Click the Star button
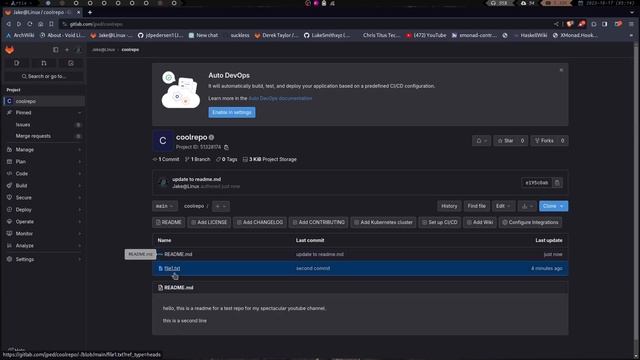 [511, 140]
